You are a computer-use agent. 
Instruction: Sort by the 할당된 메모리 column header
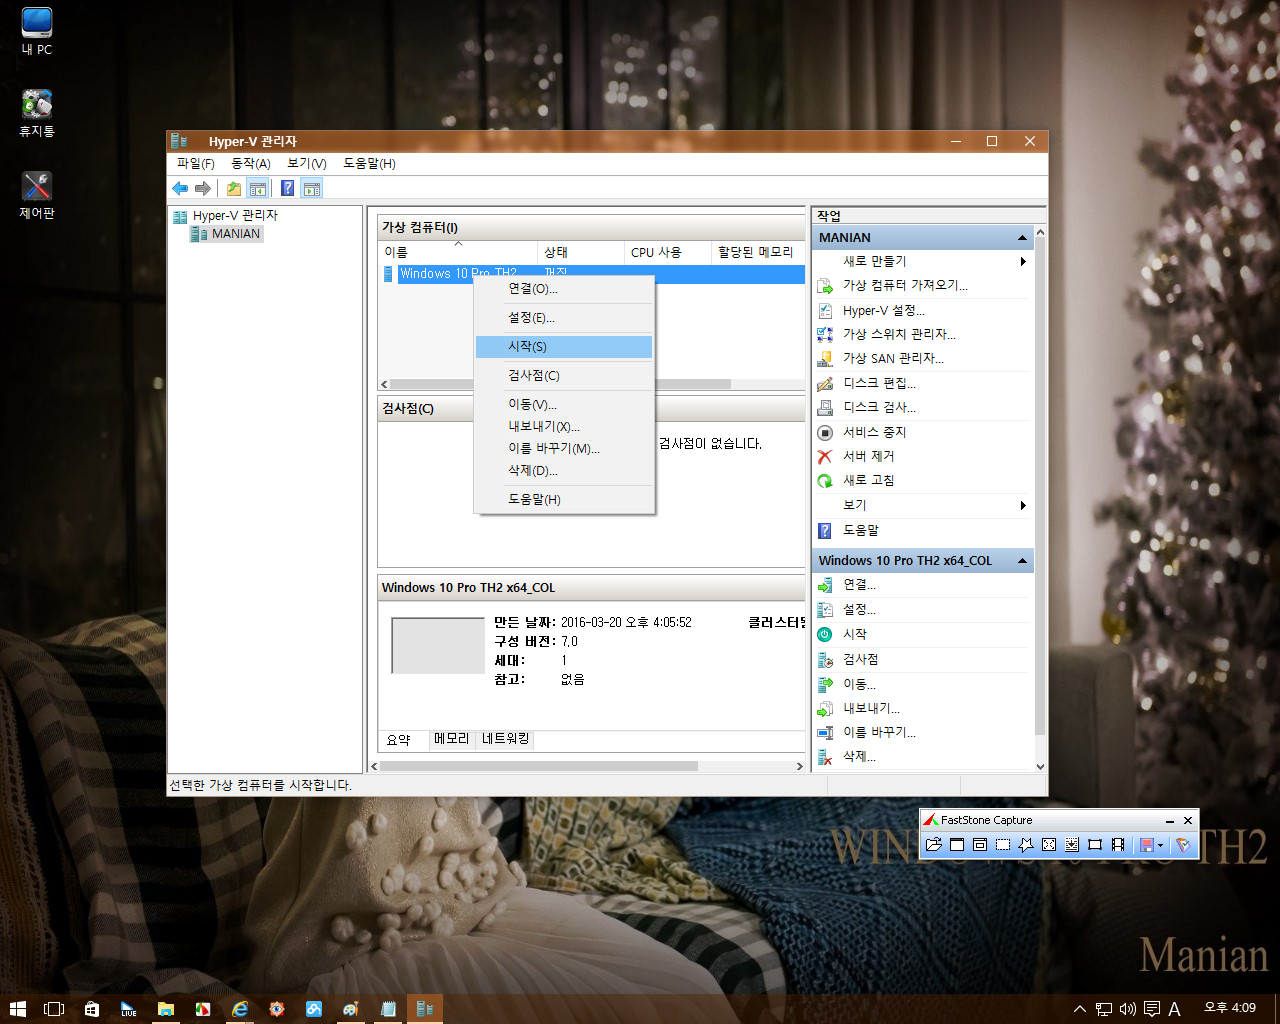pos(758,253)
